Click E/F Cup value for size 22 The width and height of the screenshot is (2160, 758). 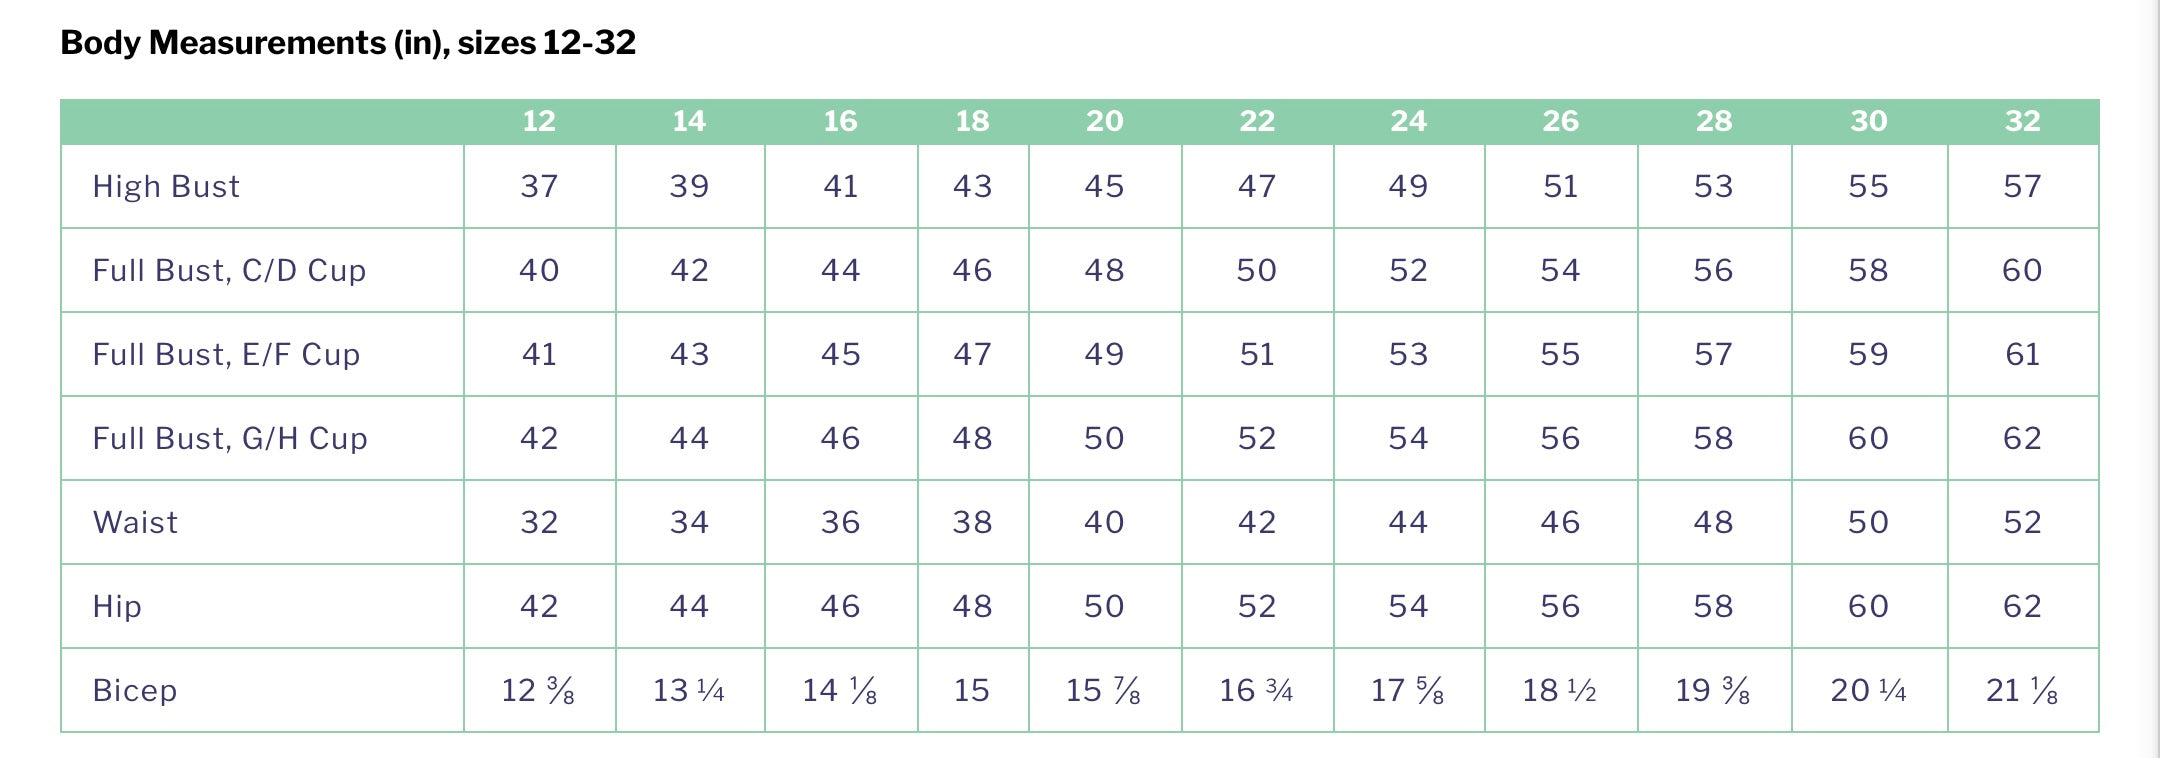[1257, 355]
